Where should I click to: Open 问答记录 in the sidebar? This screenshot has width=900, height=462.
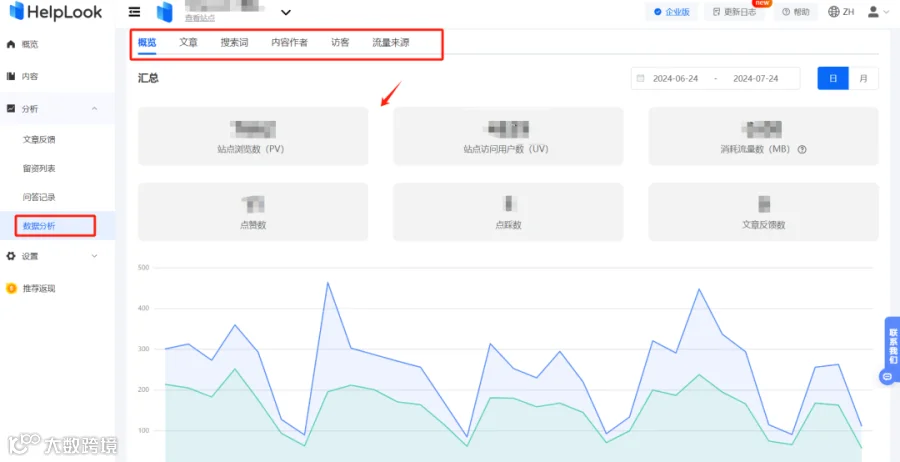click(x=39, y=197)
